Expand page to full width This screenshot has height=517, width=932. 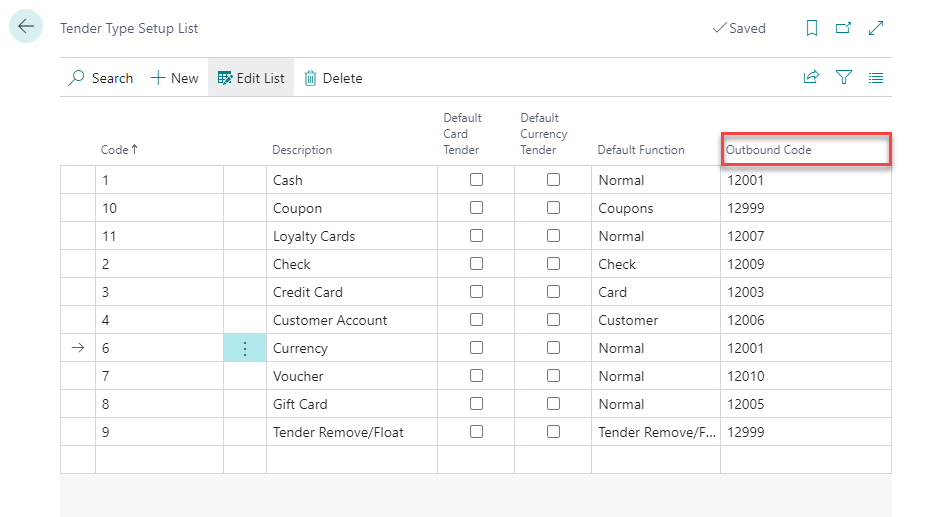click(x=876, y=28)
